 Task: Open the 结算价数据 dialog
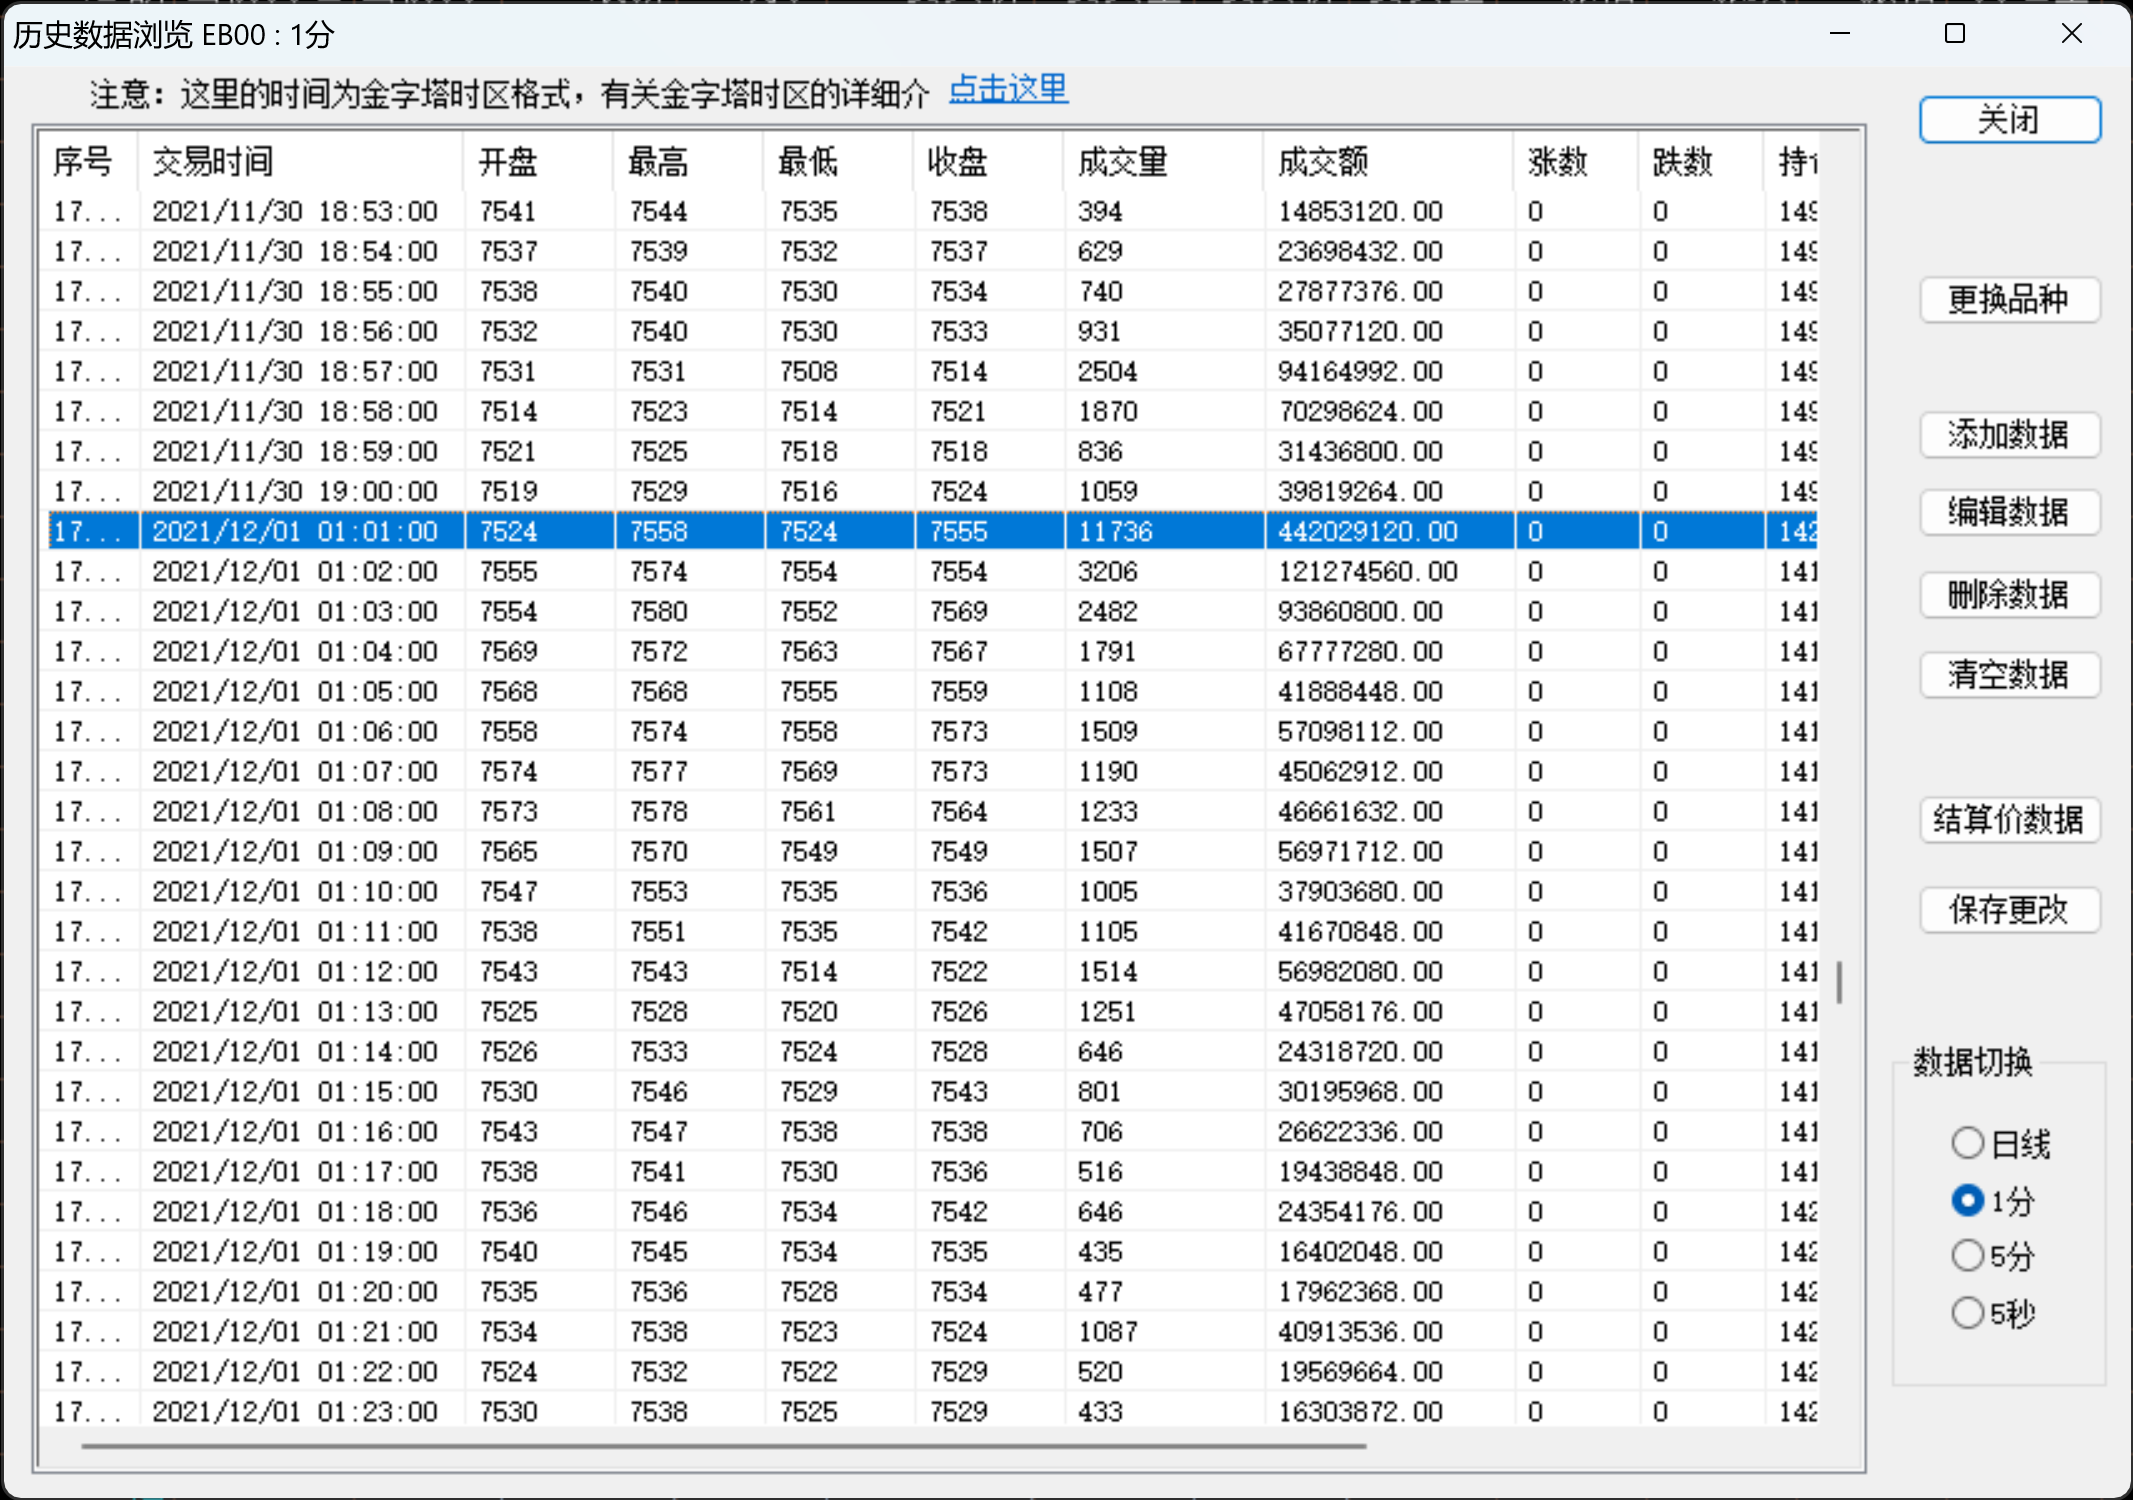(x=2009, y=820)
